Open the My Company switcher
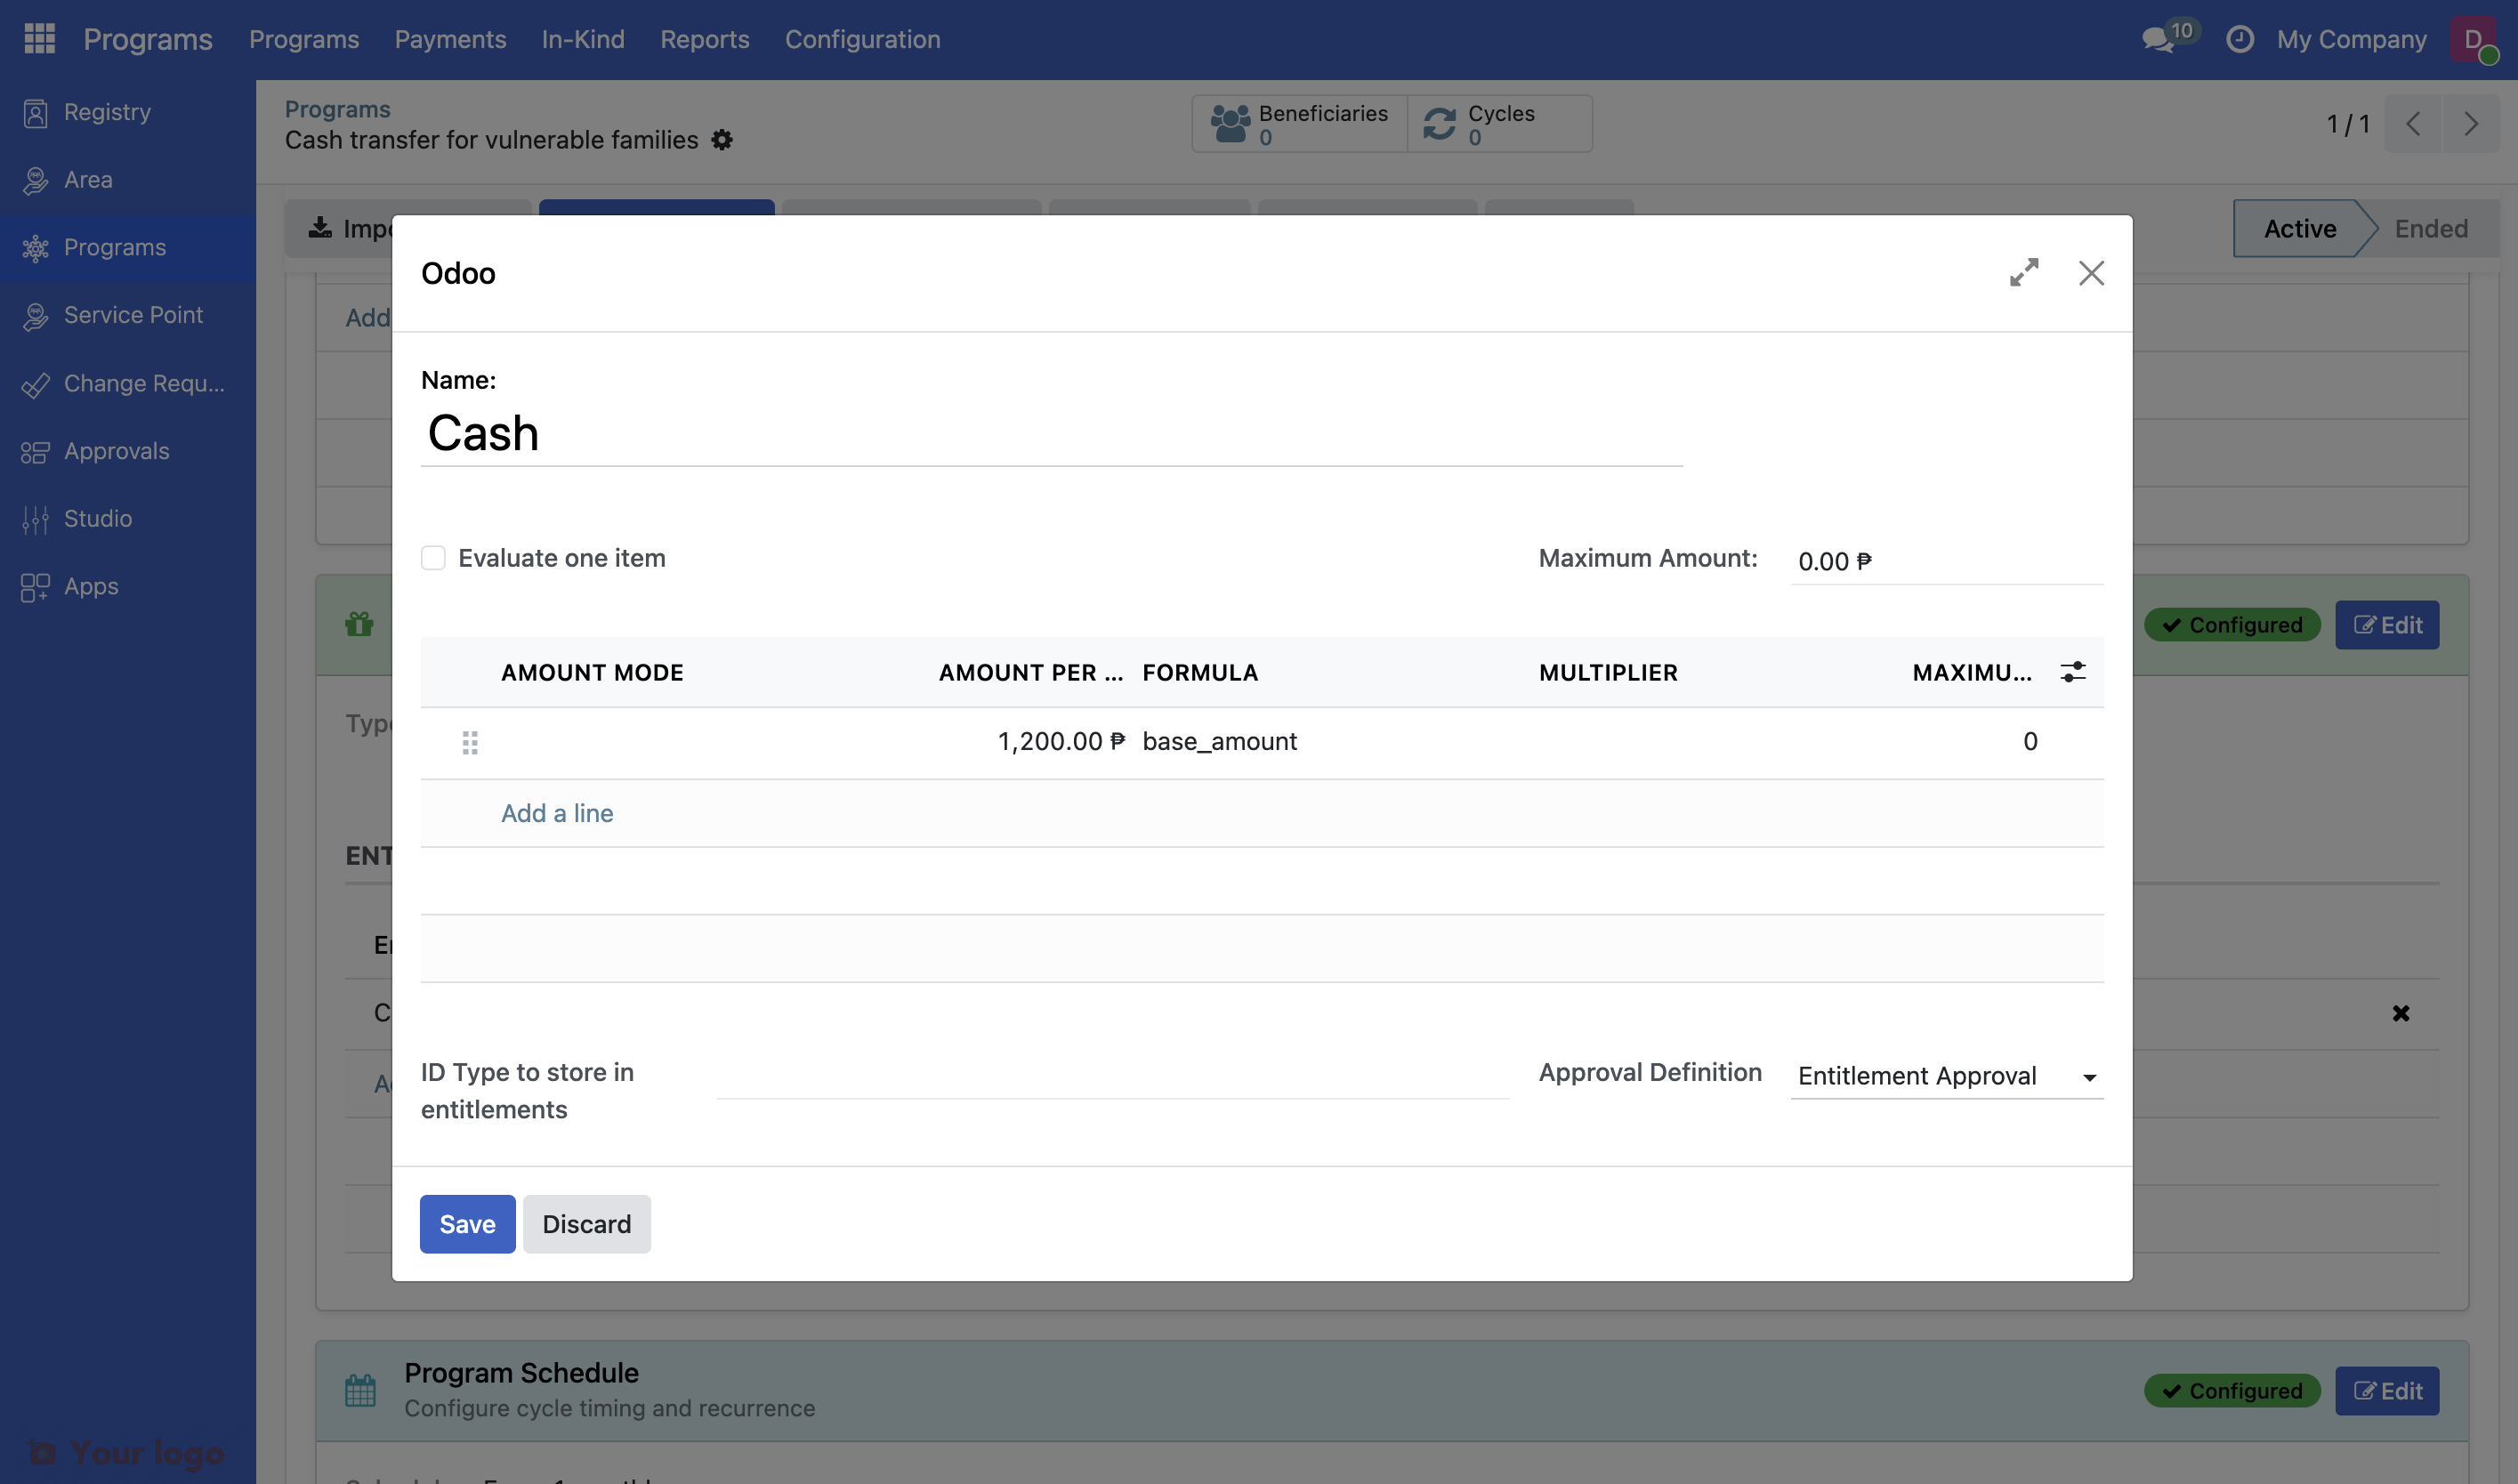Screen dimensions: 2518x1484 pyautogui.click(x=2351, y=39)
